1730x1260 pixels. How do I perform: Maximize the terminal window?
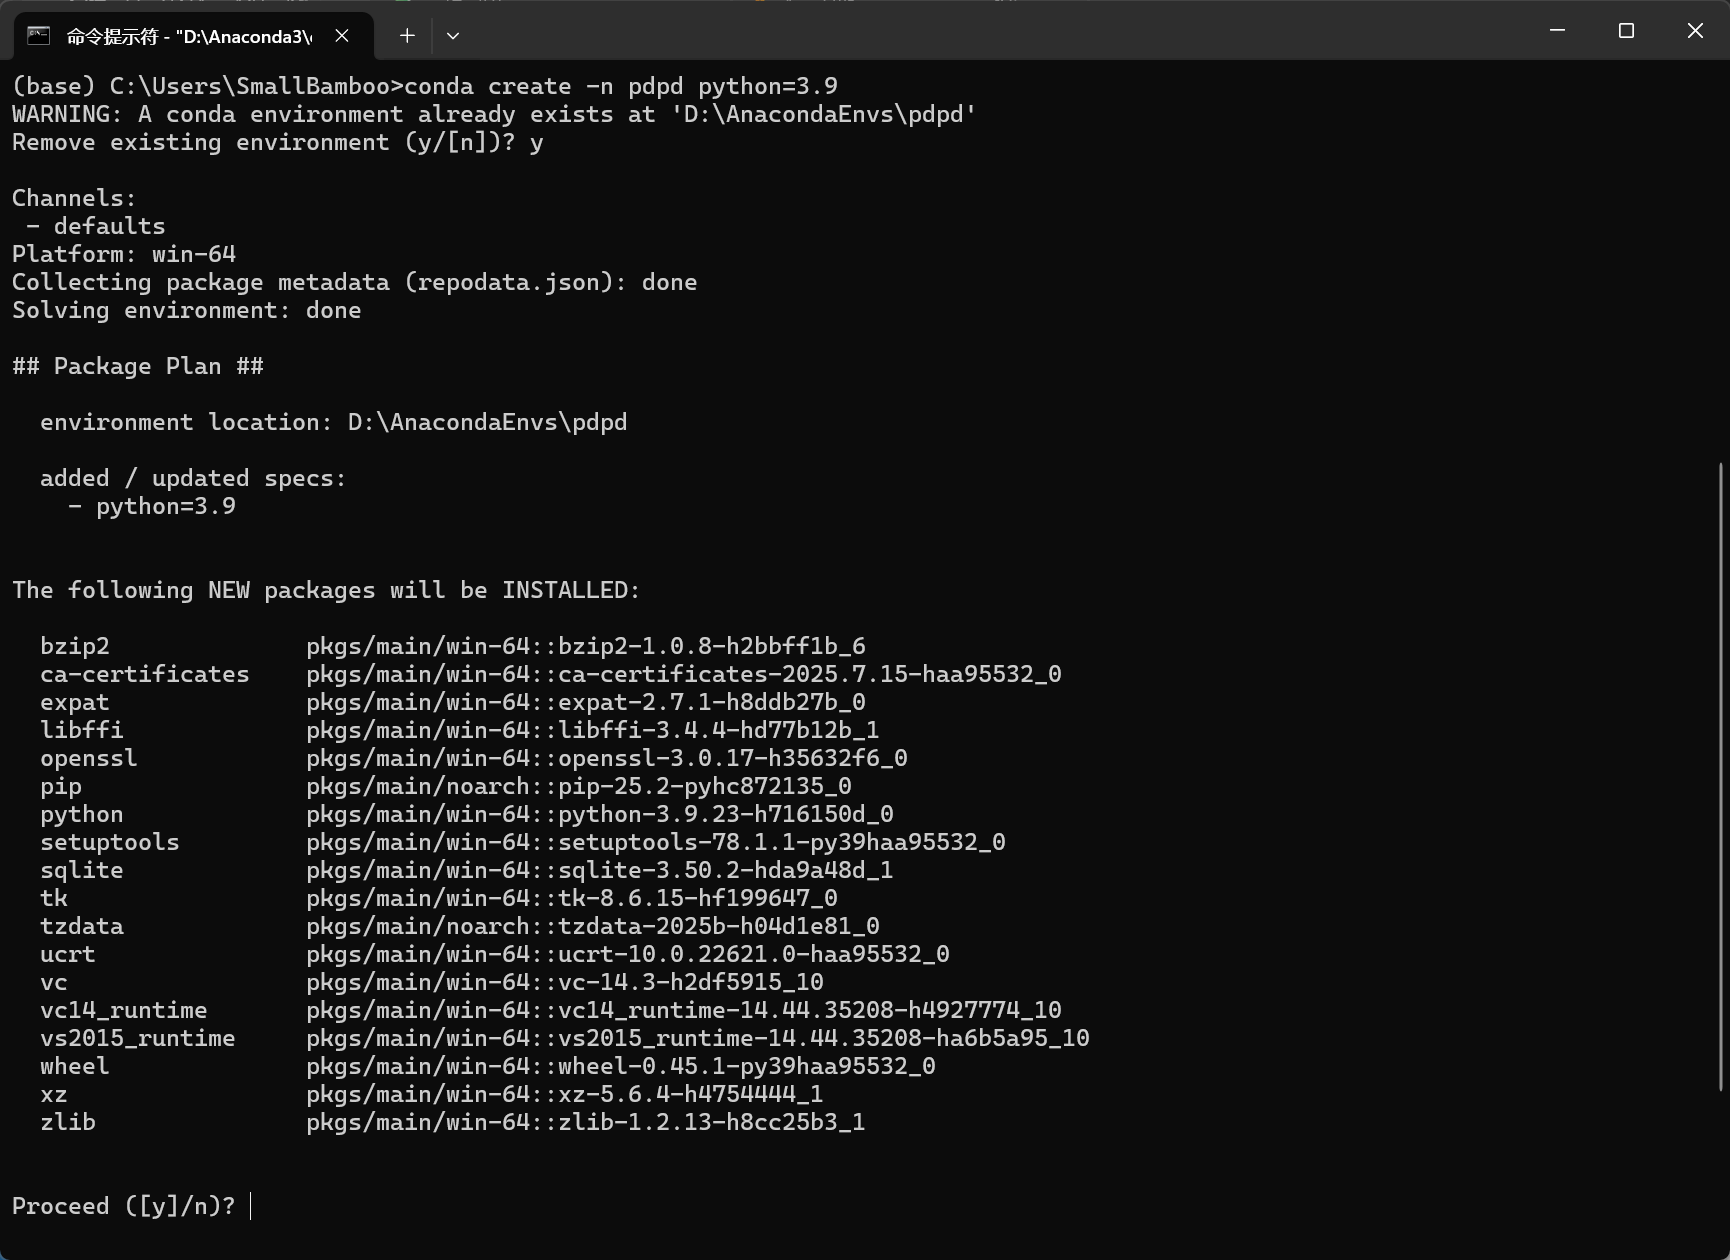(1626, 31)
